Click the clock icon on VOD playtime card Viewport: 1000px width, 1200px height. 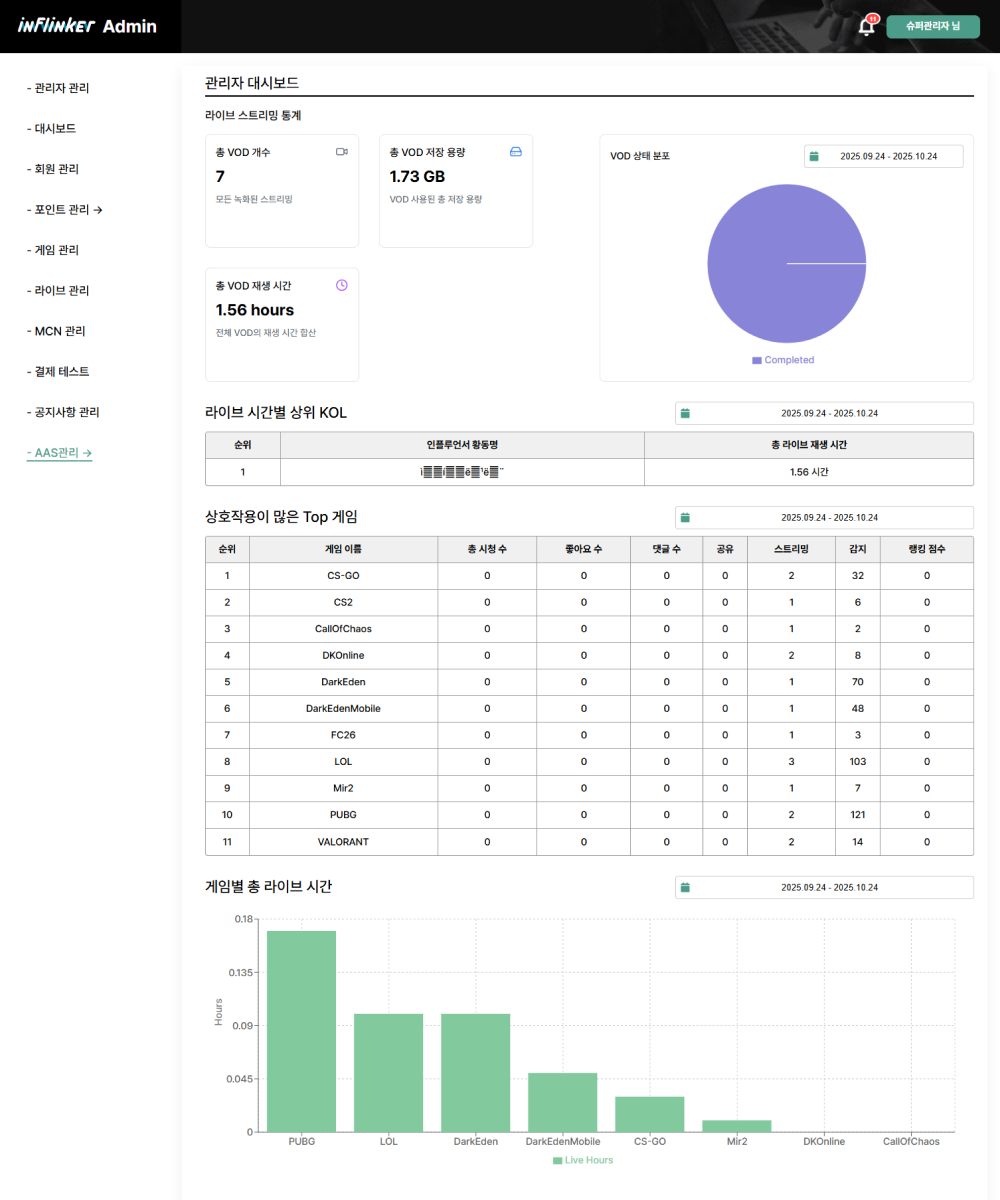click(x=342, y=285)
